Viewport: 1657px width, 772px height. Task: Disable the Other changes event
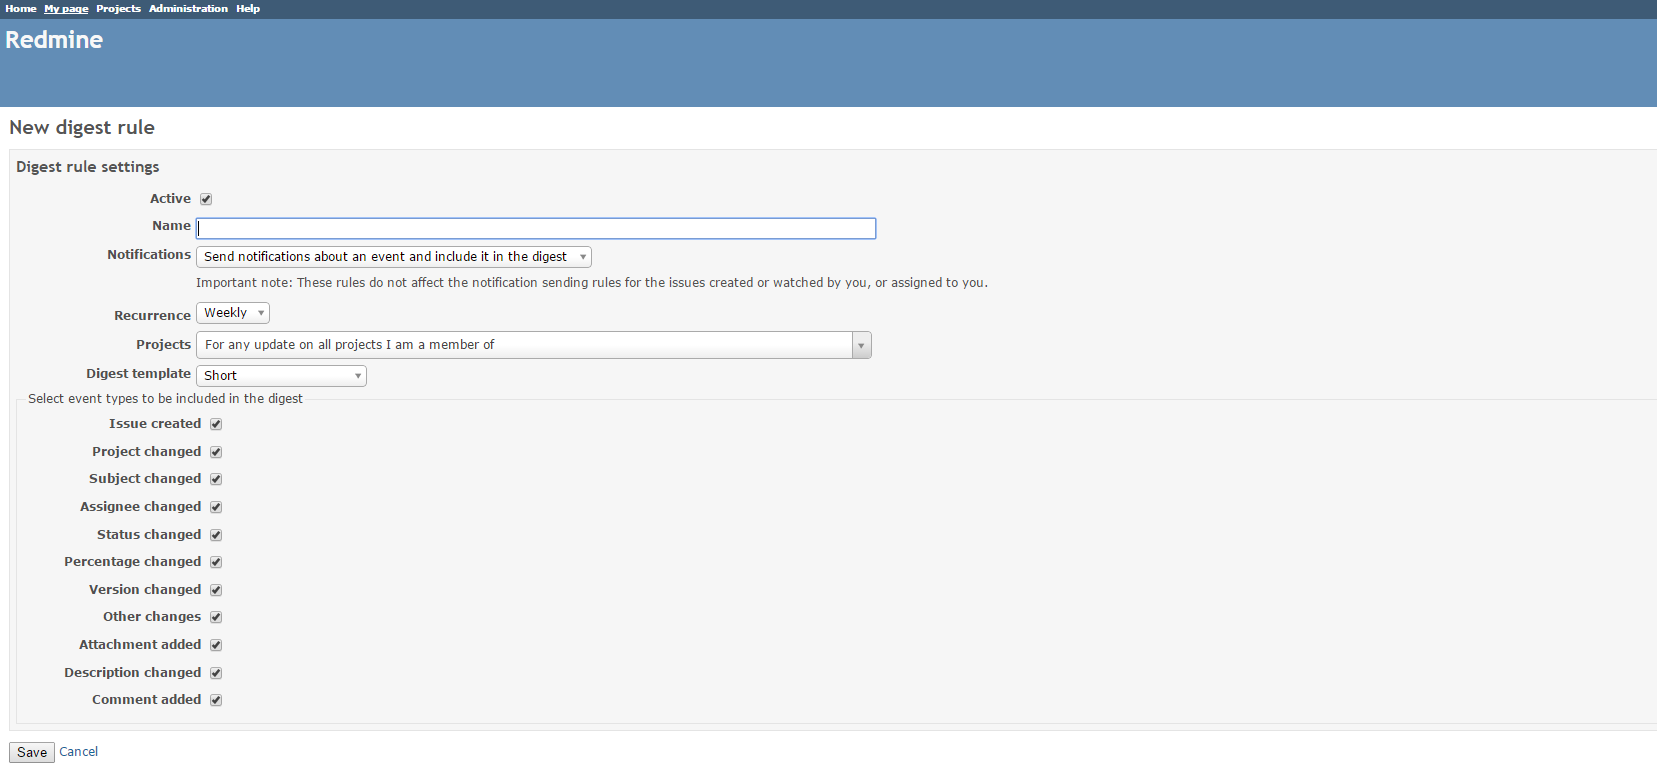216,617
